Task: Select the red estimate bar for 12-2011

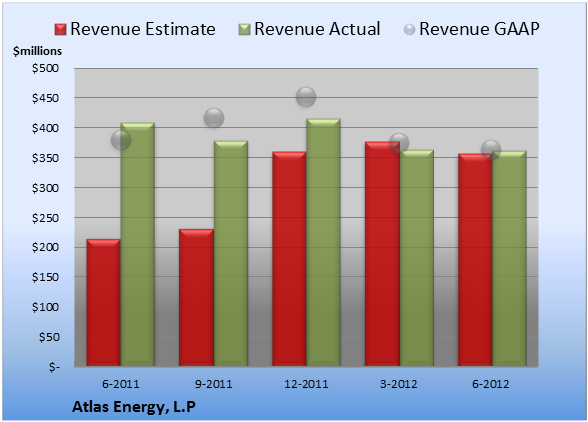Action: click(289, 259)
